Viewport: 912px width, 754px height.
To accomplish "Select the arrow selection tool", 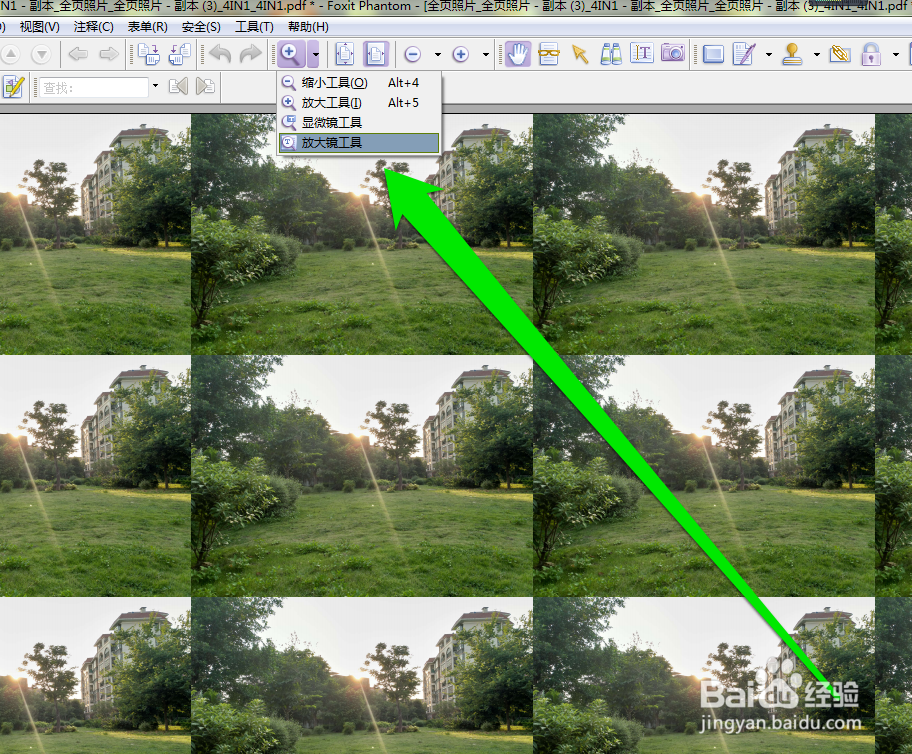I will coord(580,54).
